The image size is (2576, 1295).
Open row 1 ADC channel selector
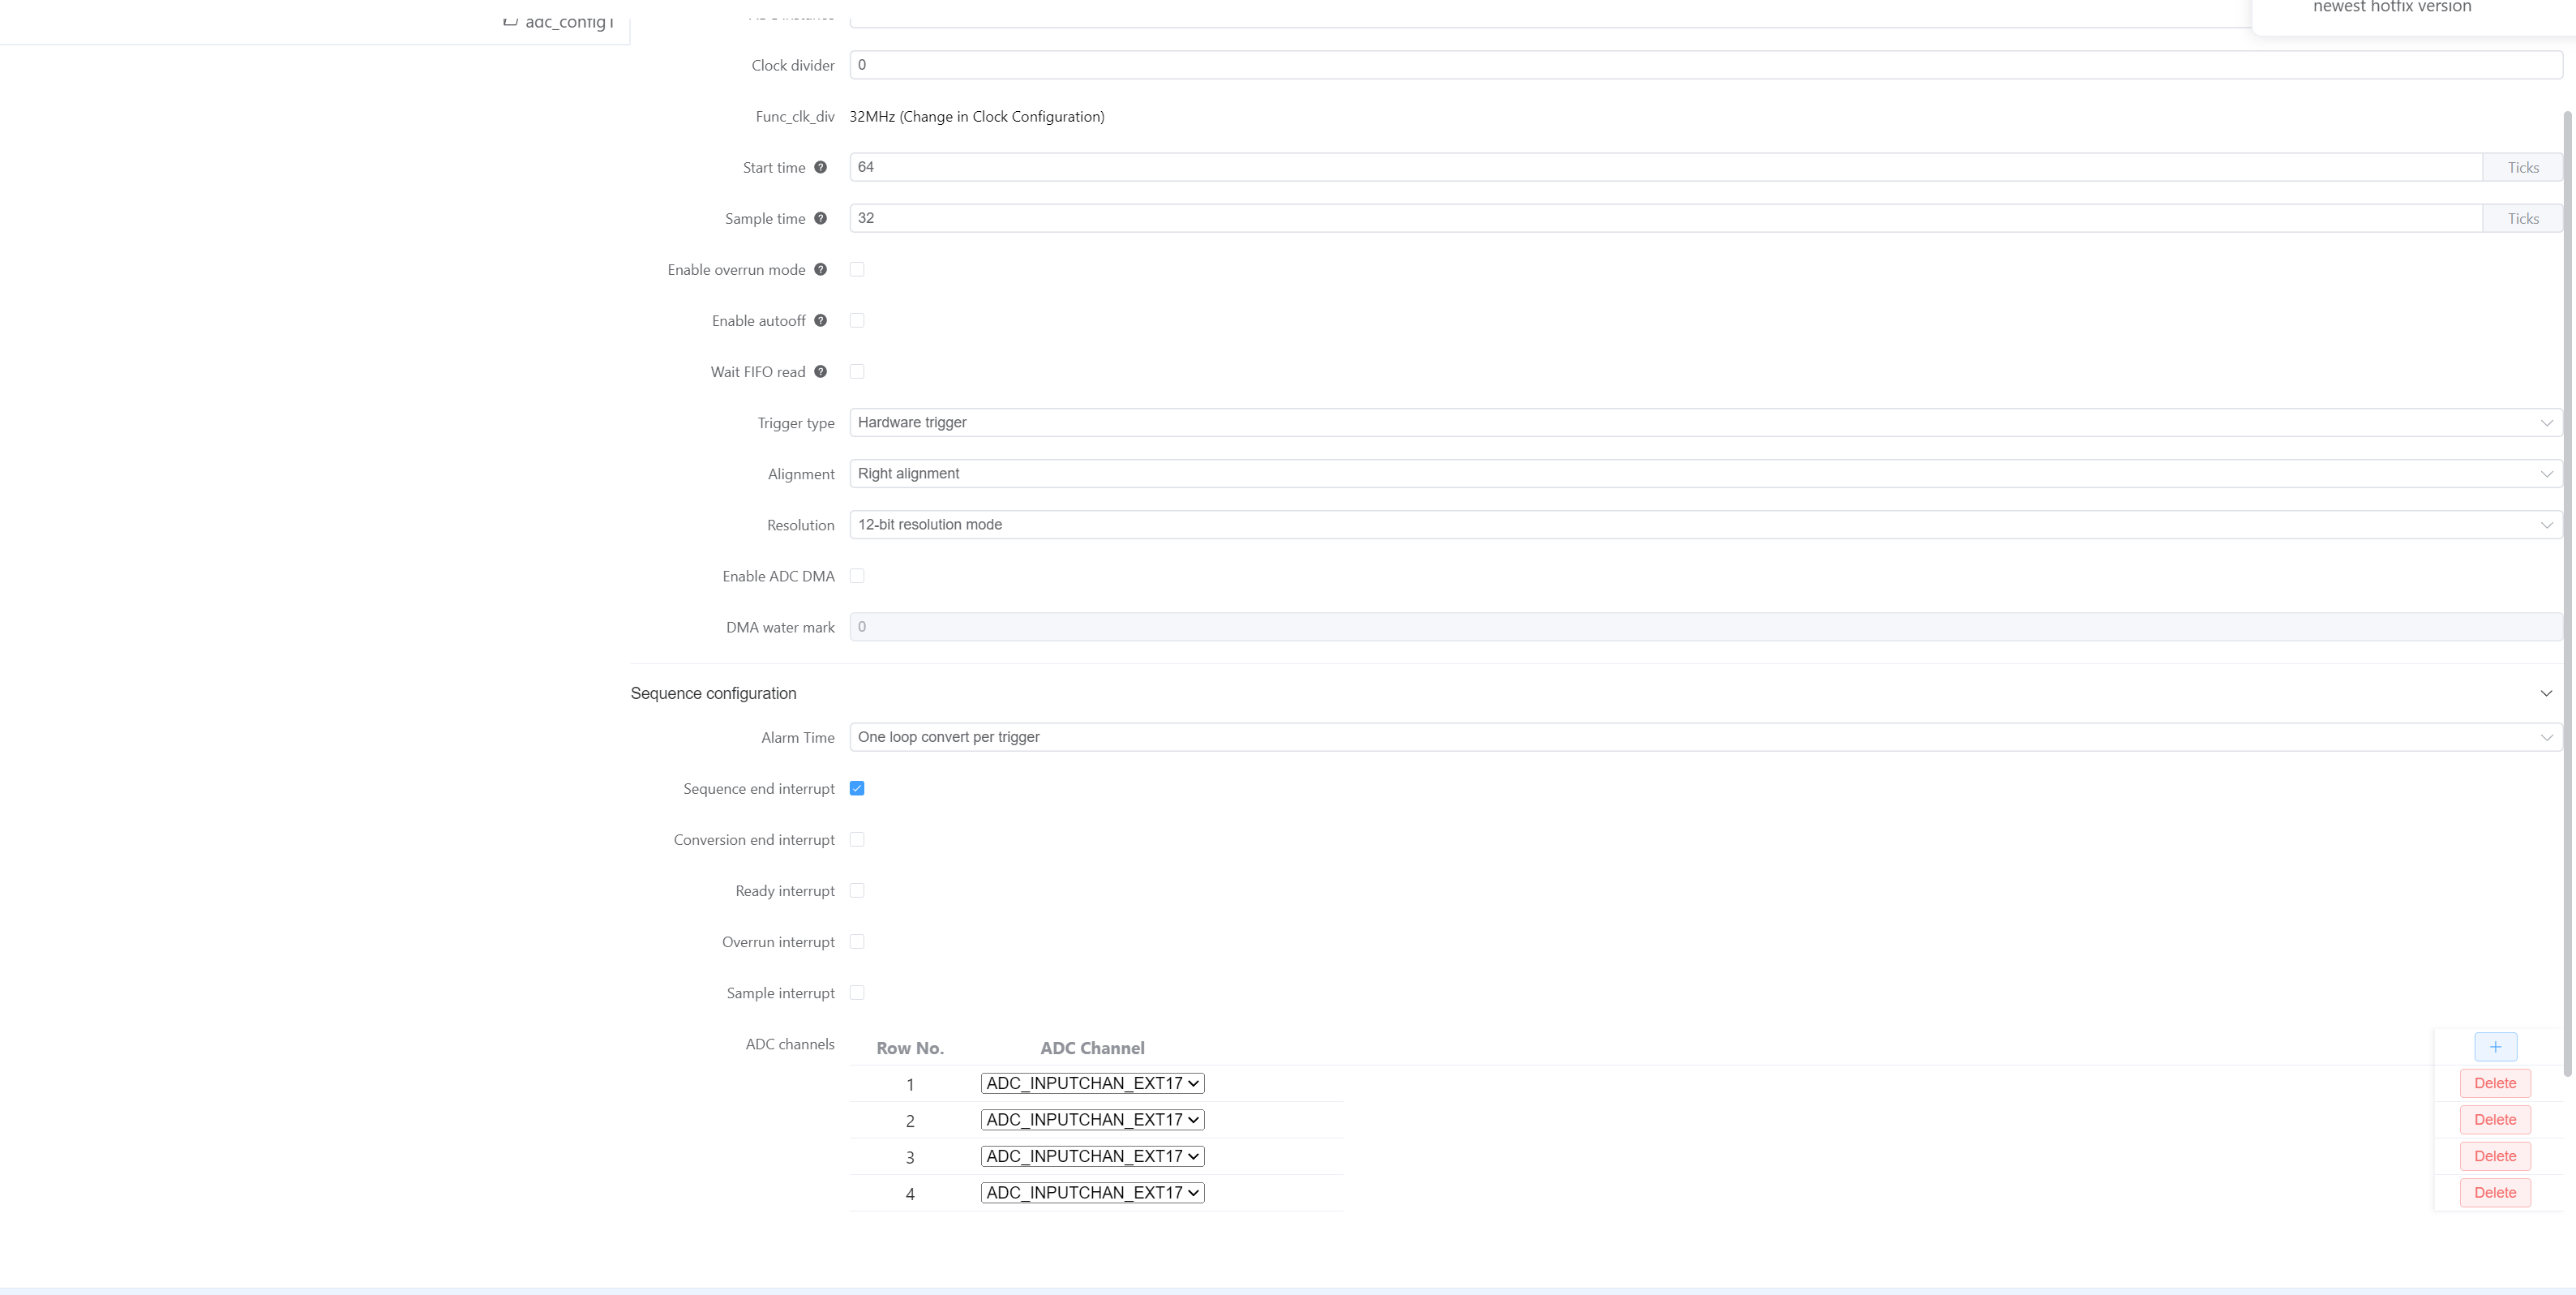(1092, 1083)
